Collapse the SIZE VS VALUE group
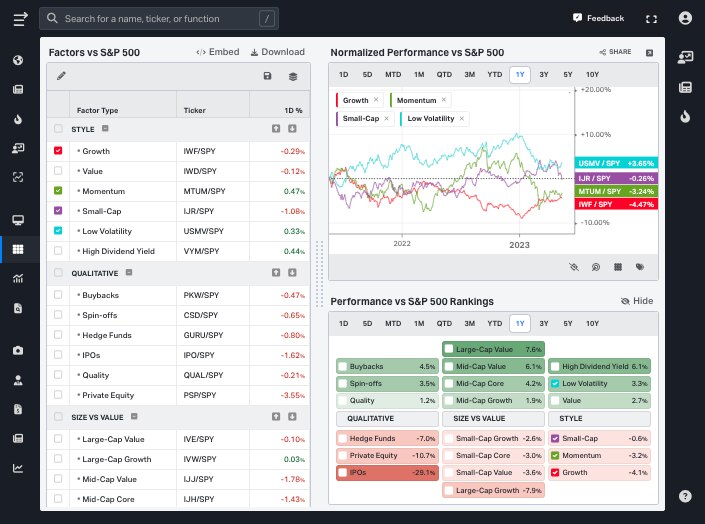 point(135,417)
